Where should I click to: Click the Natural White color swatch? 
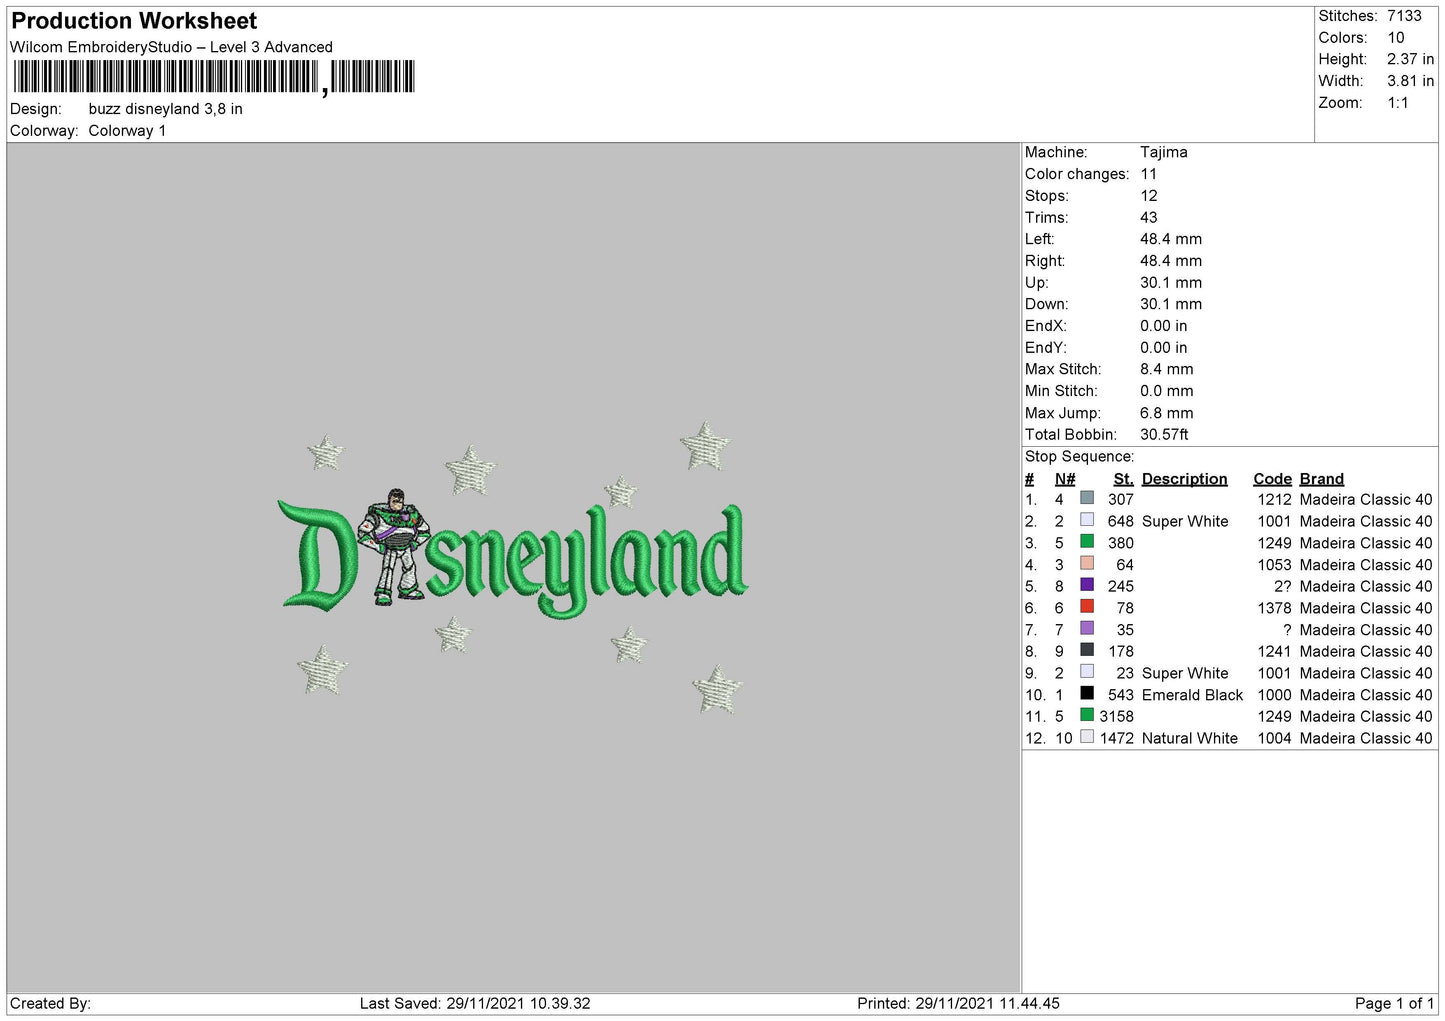1087,737
